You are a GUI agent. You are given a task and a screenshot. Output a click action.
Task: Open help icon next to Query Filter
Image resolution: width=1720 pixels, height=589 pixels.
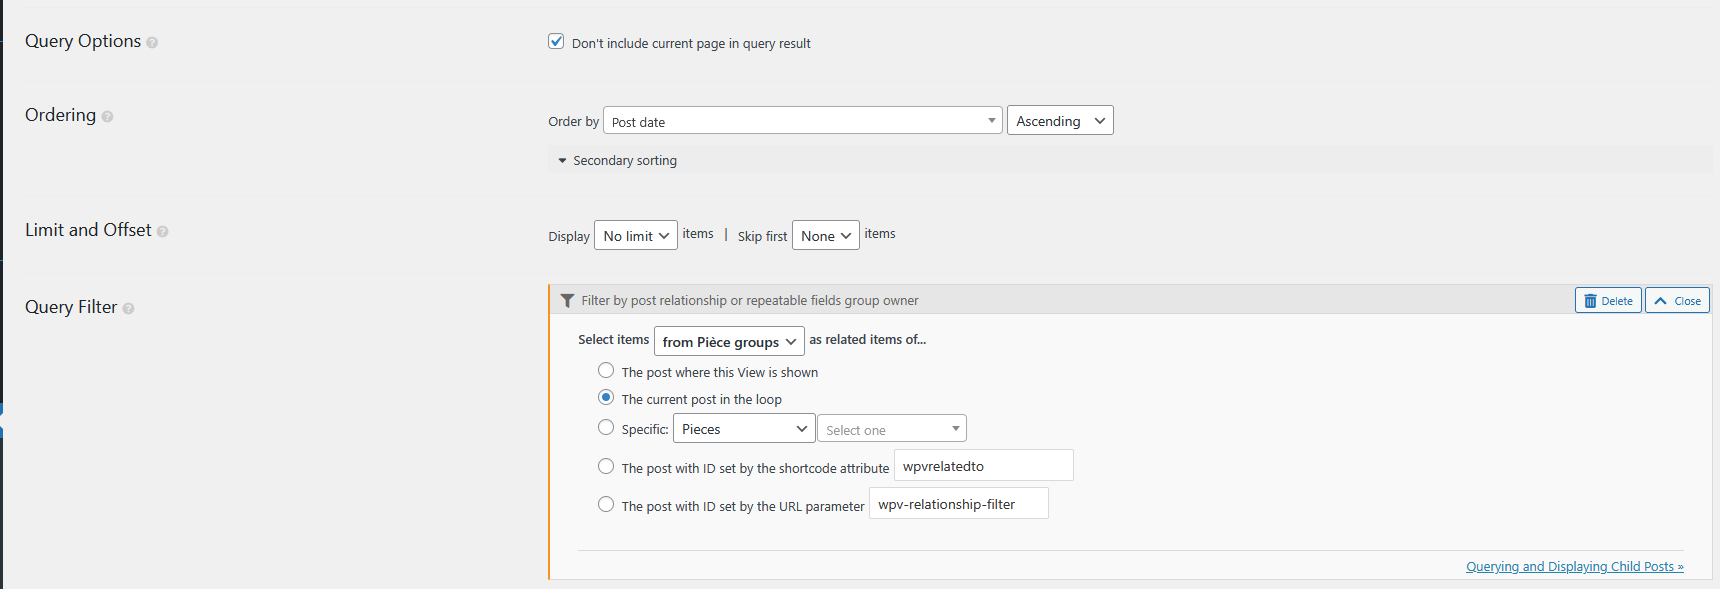tap(128, 309)
